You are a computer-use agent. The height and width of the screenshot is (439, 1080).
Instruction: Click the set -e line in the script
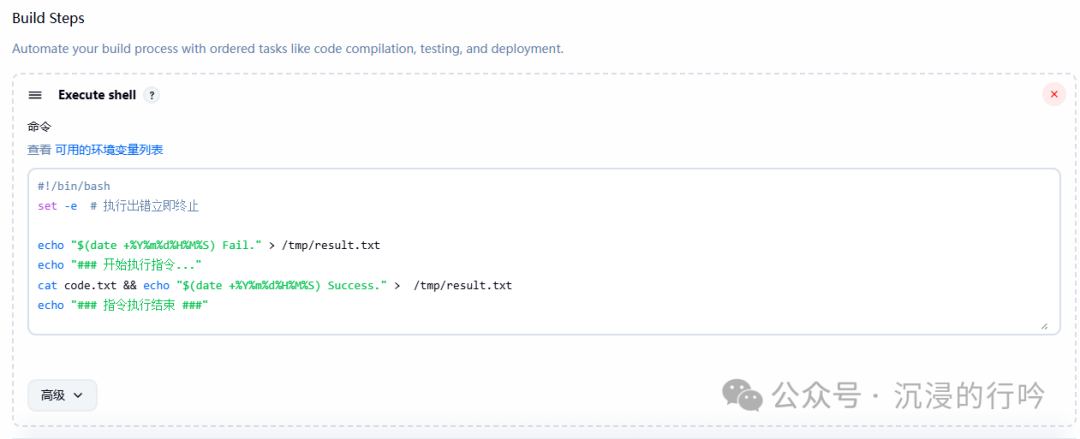(x=118, y=206)
